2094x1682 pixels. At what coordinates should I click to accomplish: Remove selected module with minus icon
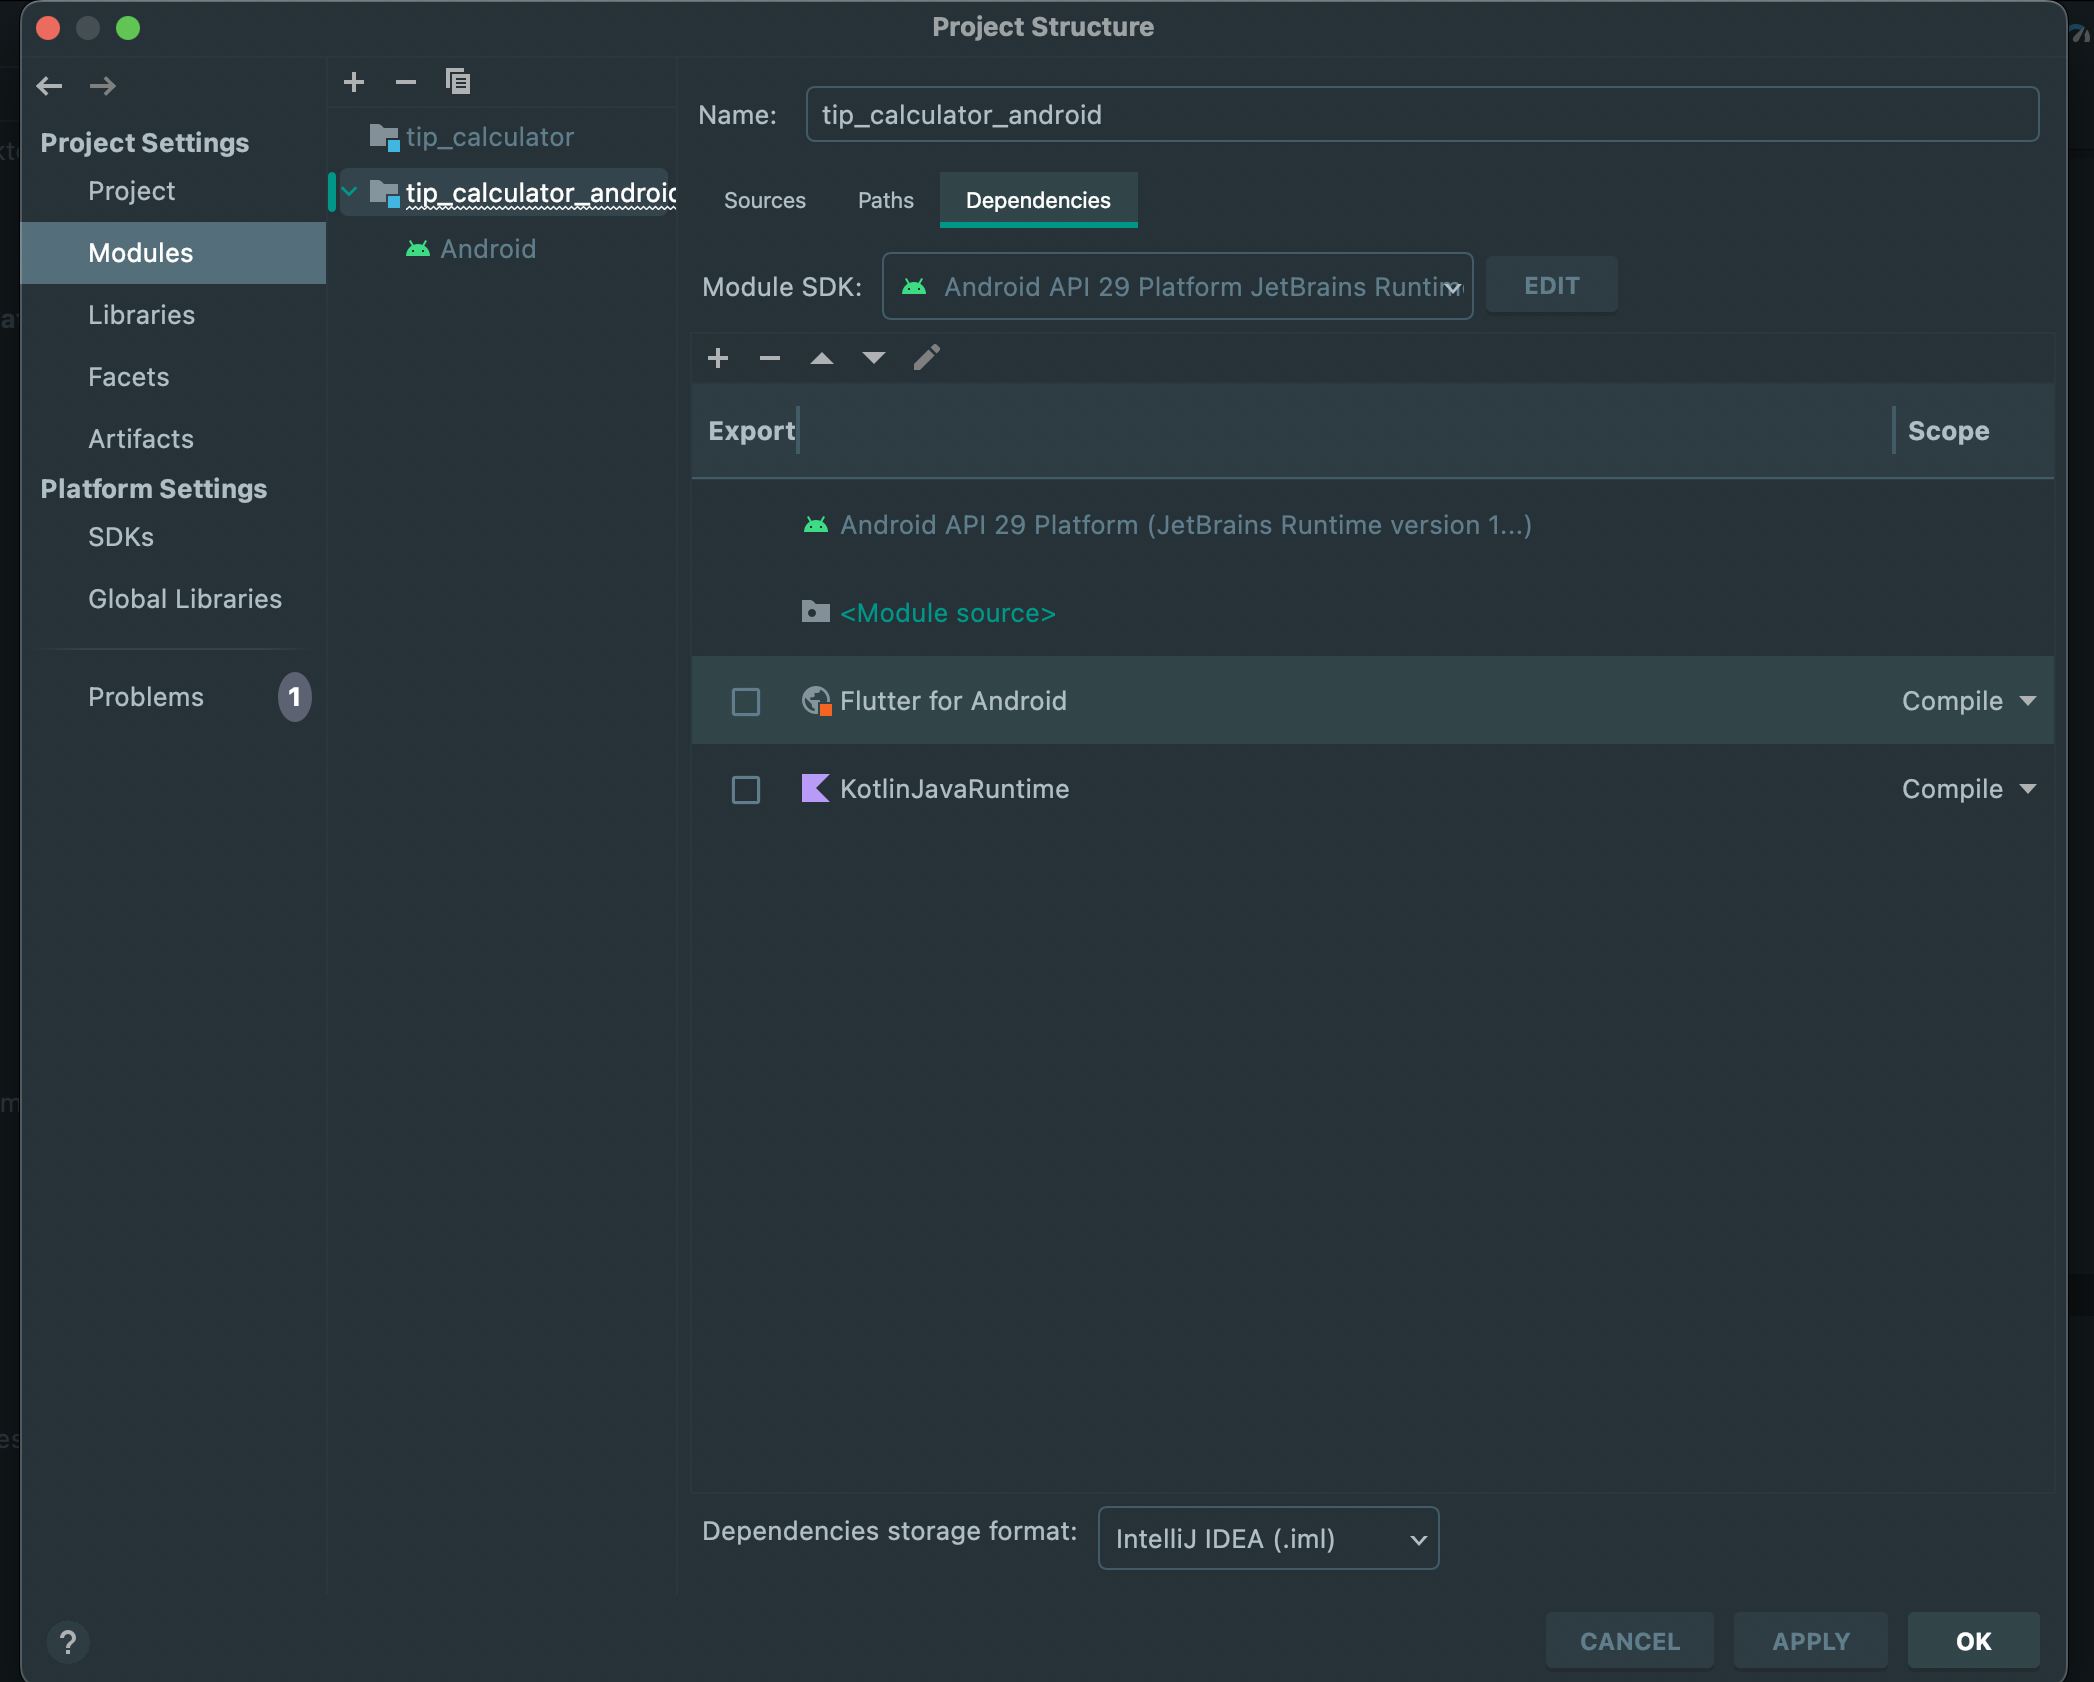pyautogui.click(x=405, y=82)
